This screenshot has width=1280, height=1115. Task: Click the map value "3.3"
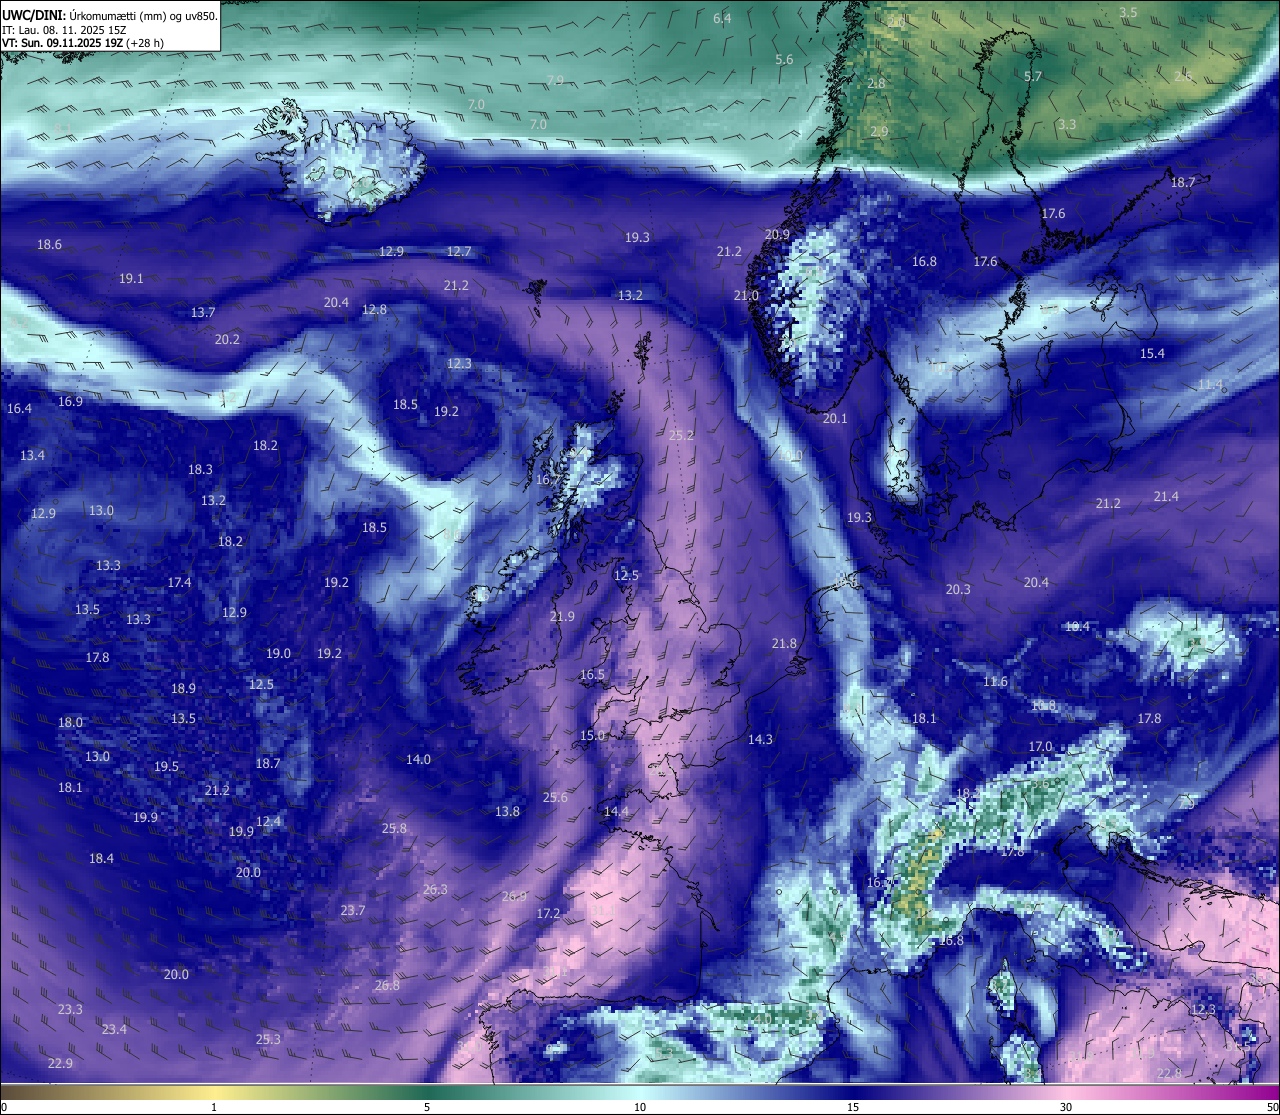[x=1067, y=124]
